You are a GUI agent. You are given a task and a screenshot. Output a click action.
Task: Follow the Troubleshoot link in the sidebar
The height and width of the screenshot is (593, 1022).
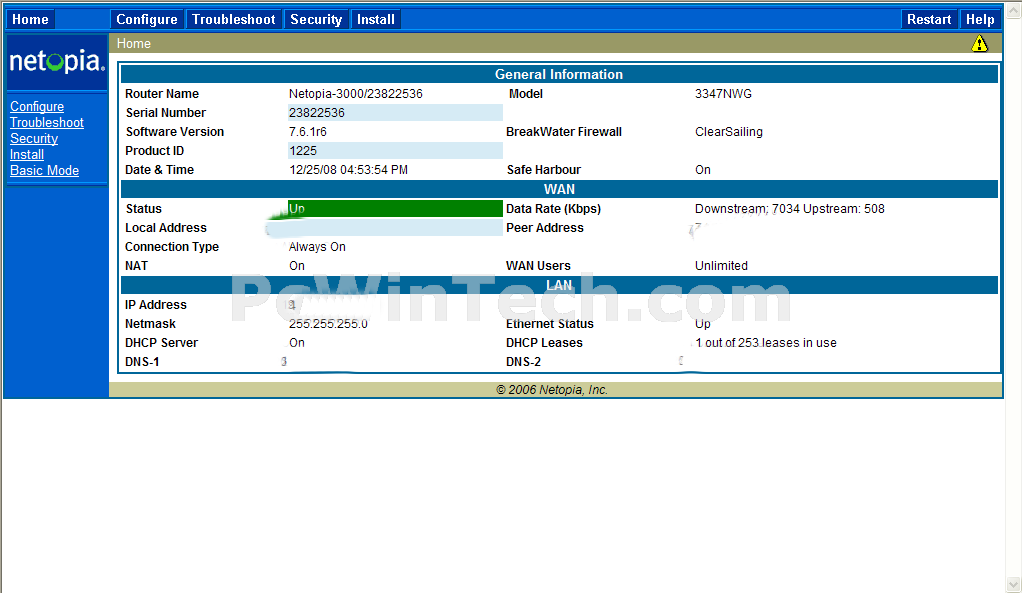(x=47, y=123)
